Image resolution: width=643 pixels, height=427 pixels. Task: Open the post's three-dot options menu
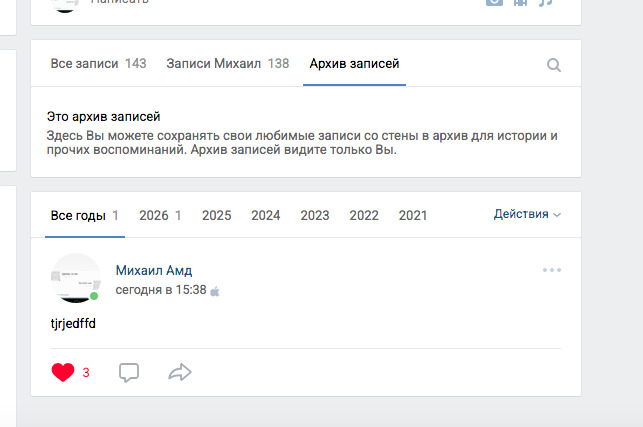(552, 270)
